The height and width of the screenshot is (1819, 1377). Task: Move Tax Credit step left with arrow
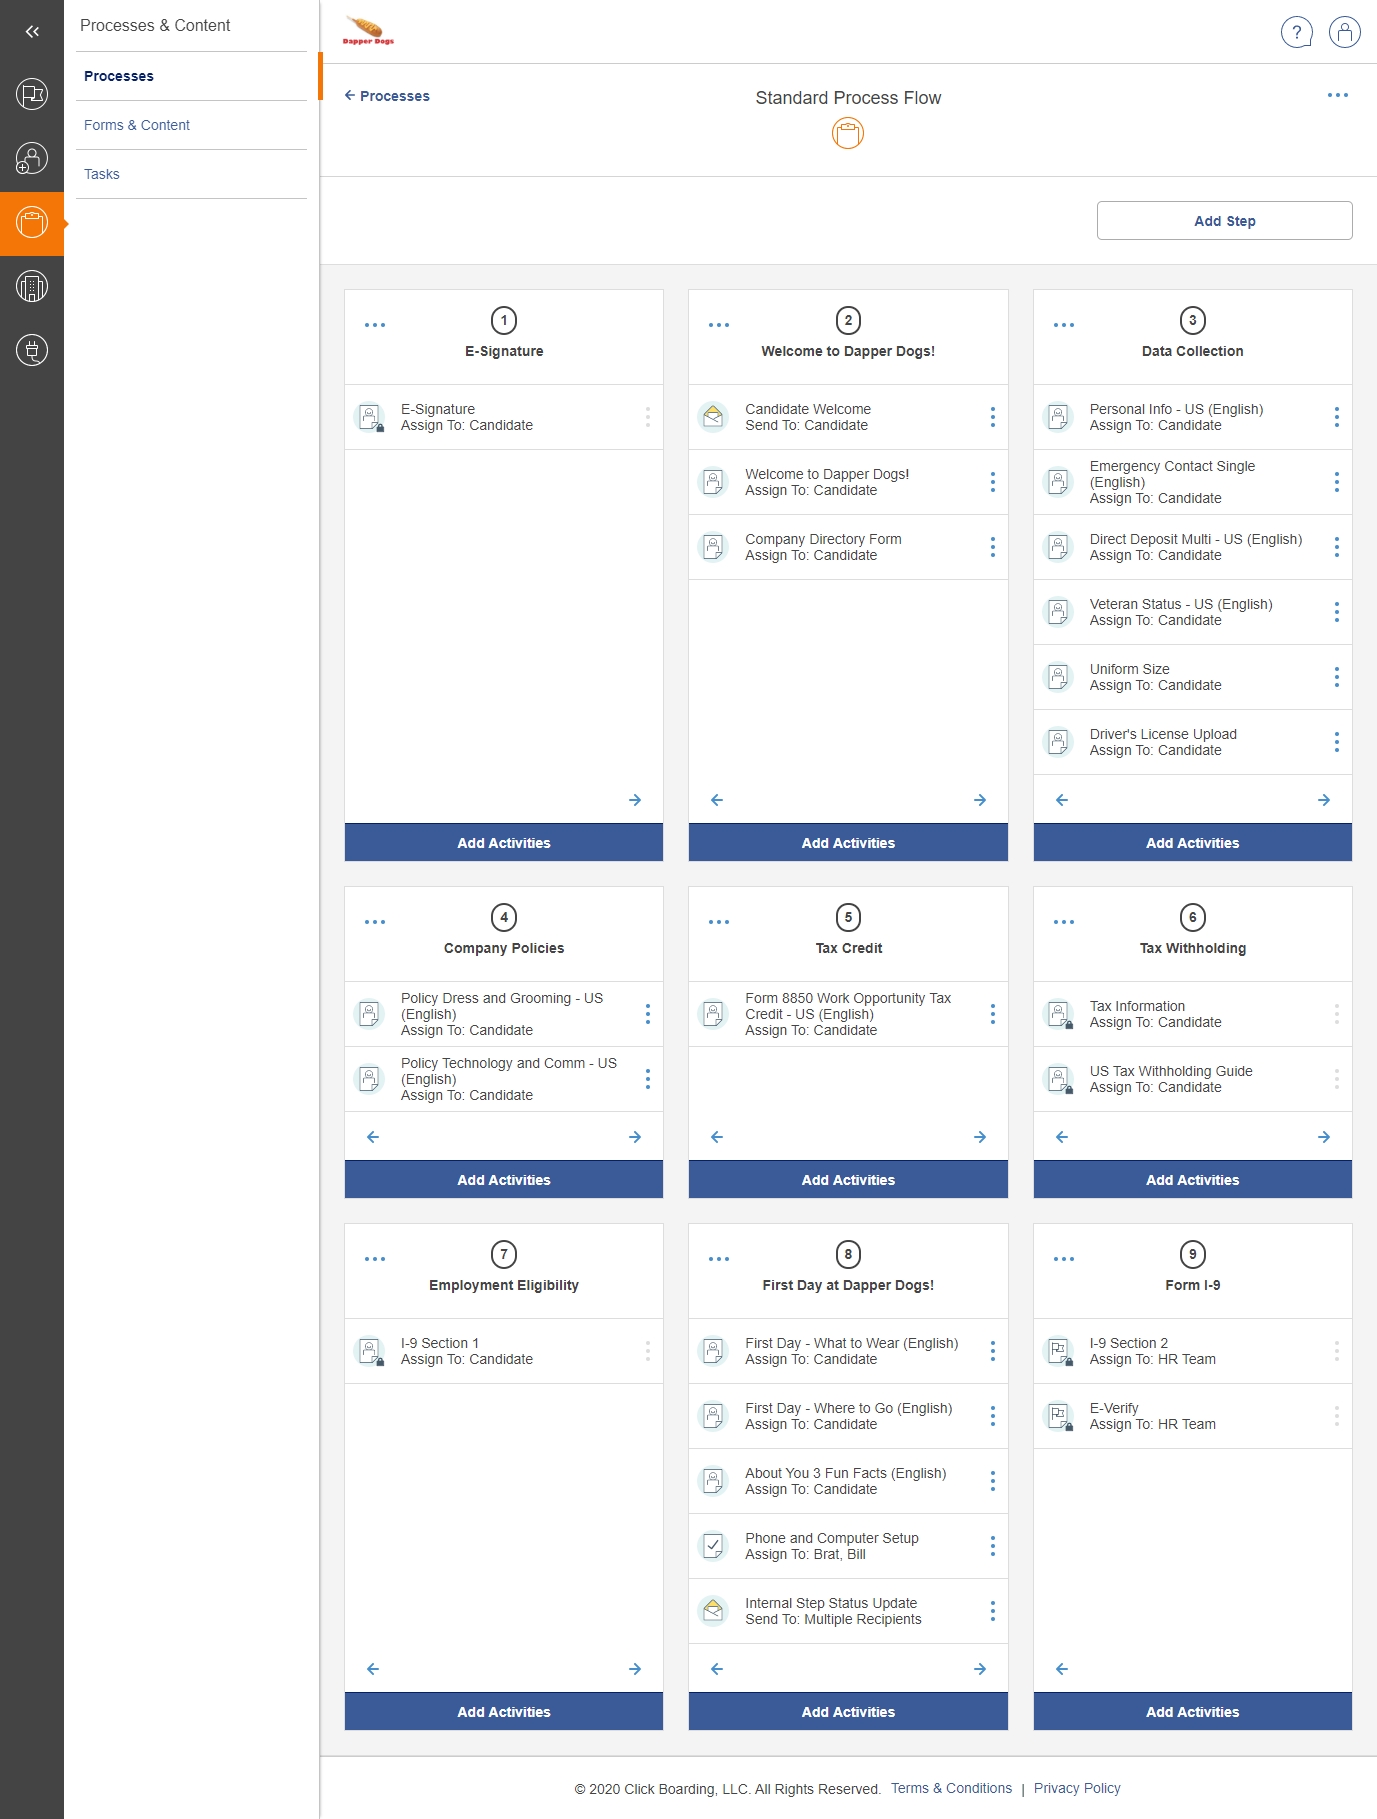[x=716, y=1137]
